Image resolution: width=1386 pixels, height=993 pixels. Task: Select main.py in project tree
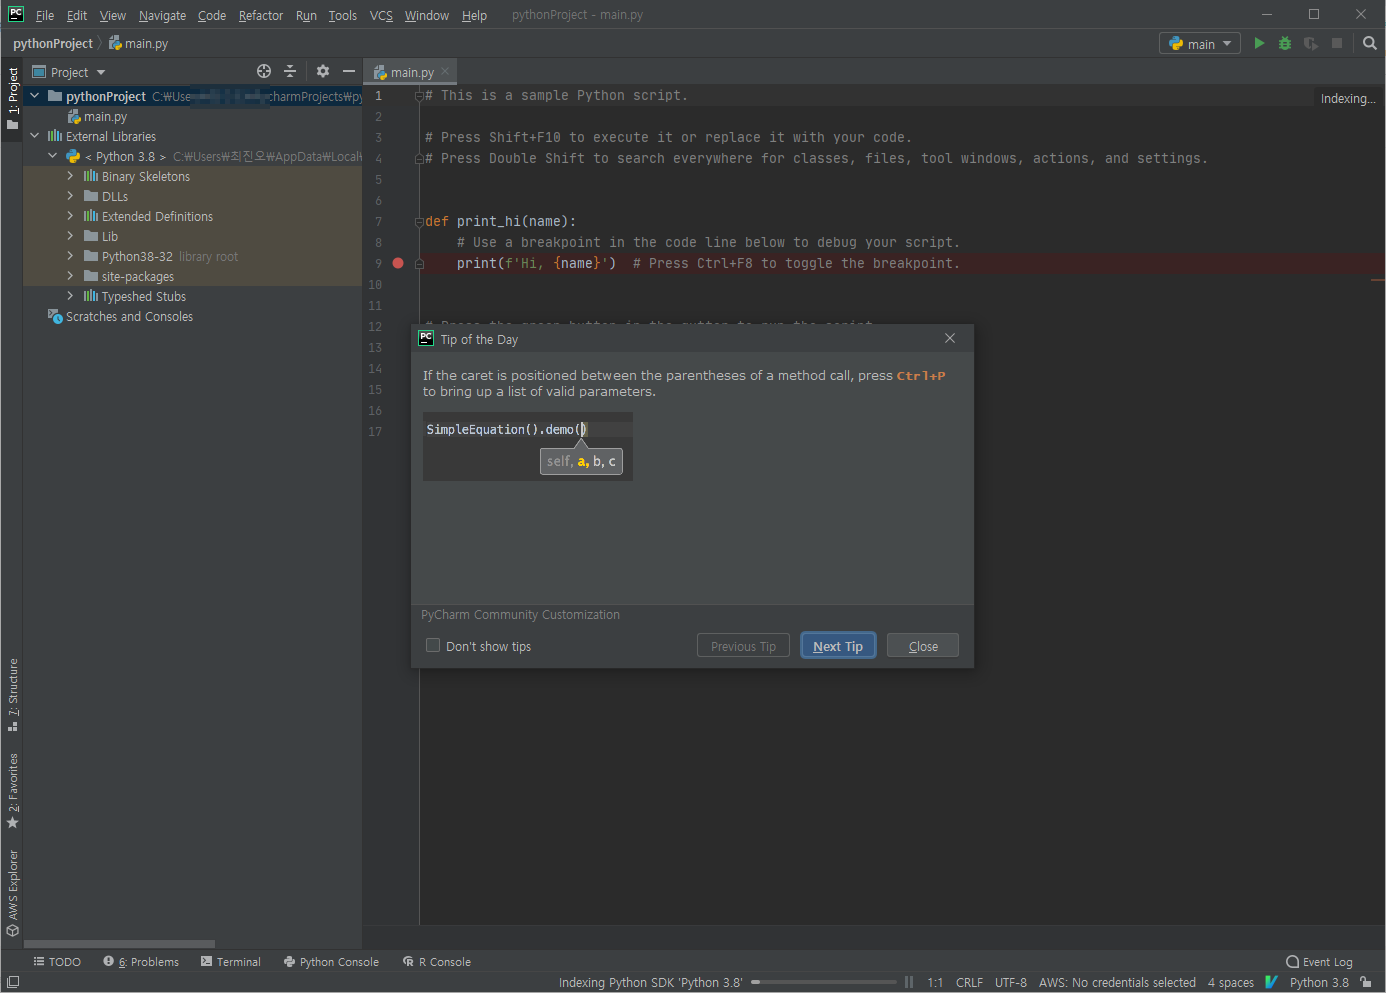pos(97,116)
